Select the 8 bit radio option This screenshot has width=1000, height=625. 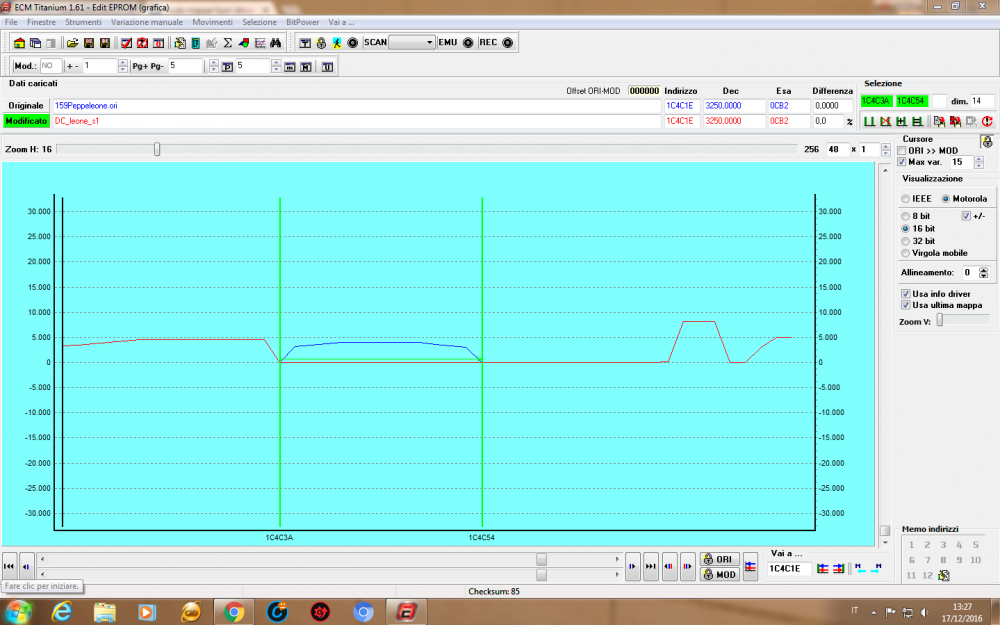[906, 216]
